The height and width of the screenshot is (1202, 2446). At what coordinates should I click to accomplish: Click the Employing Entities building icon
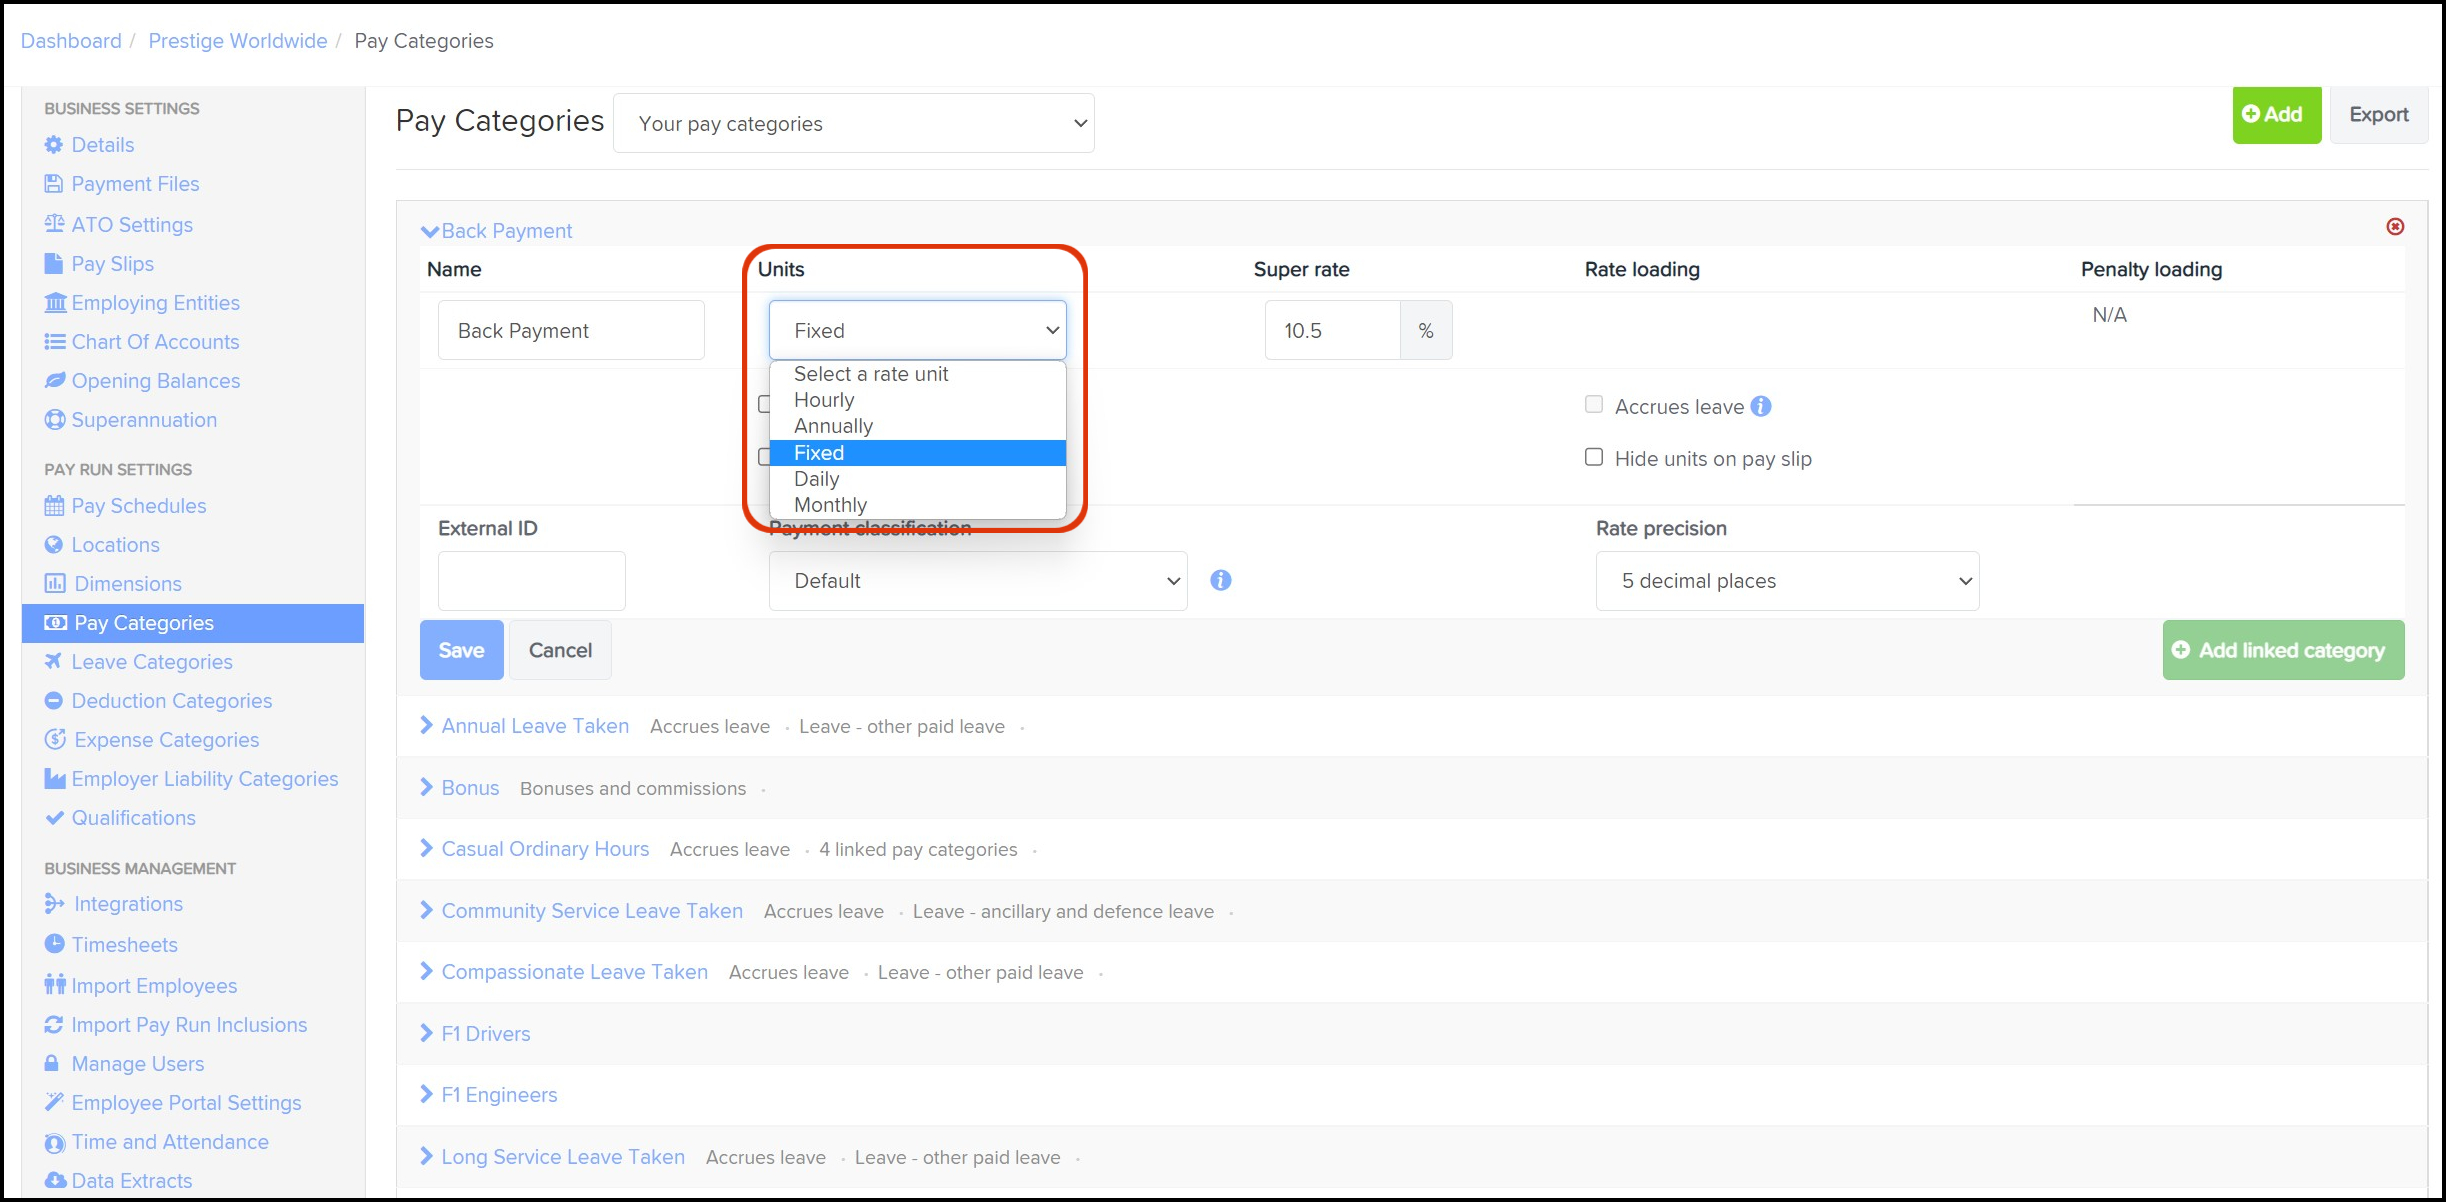point(55,303)
